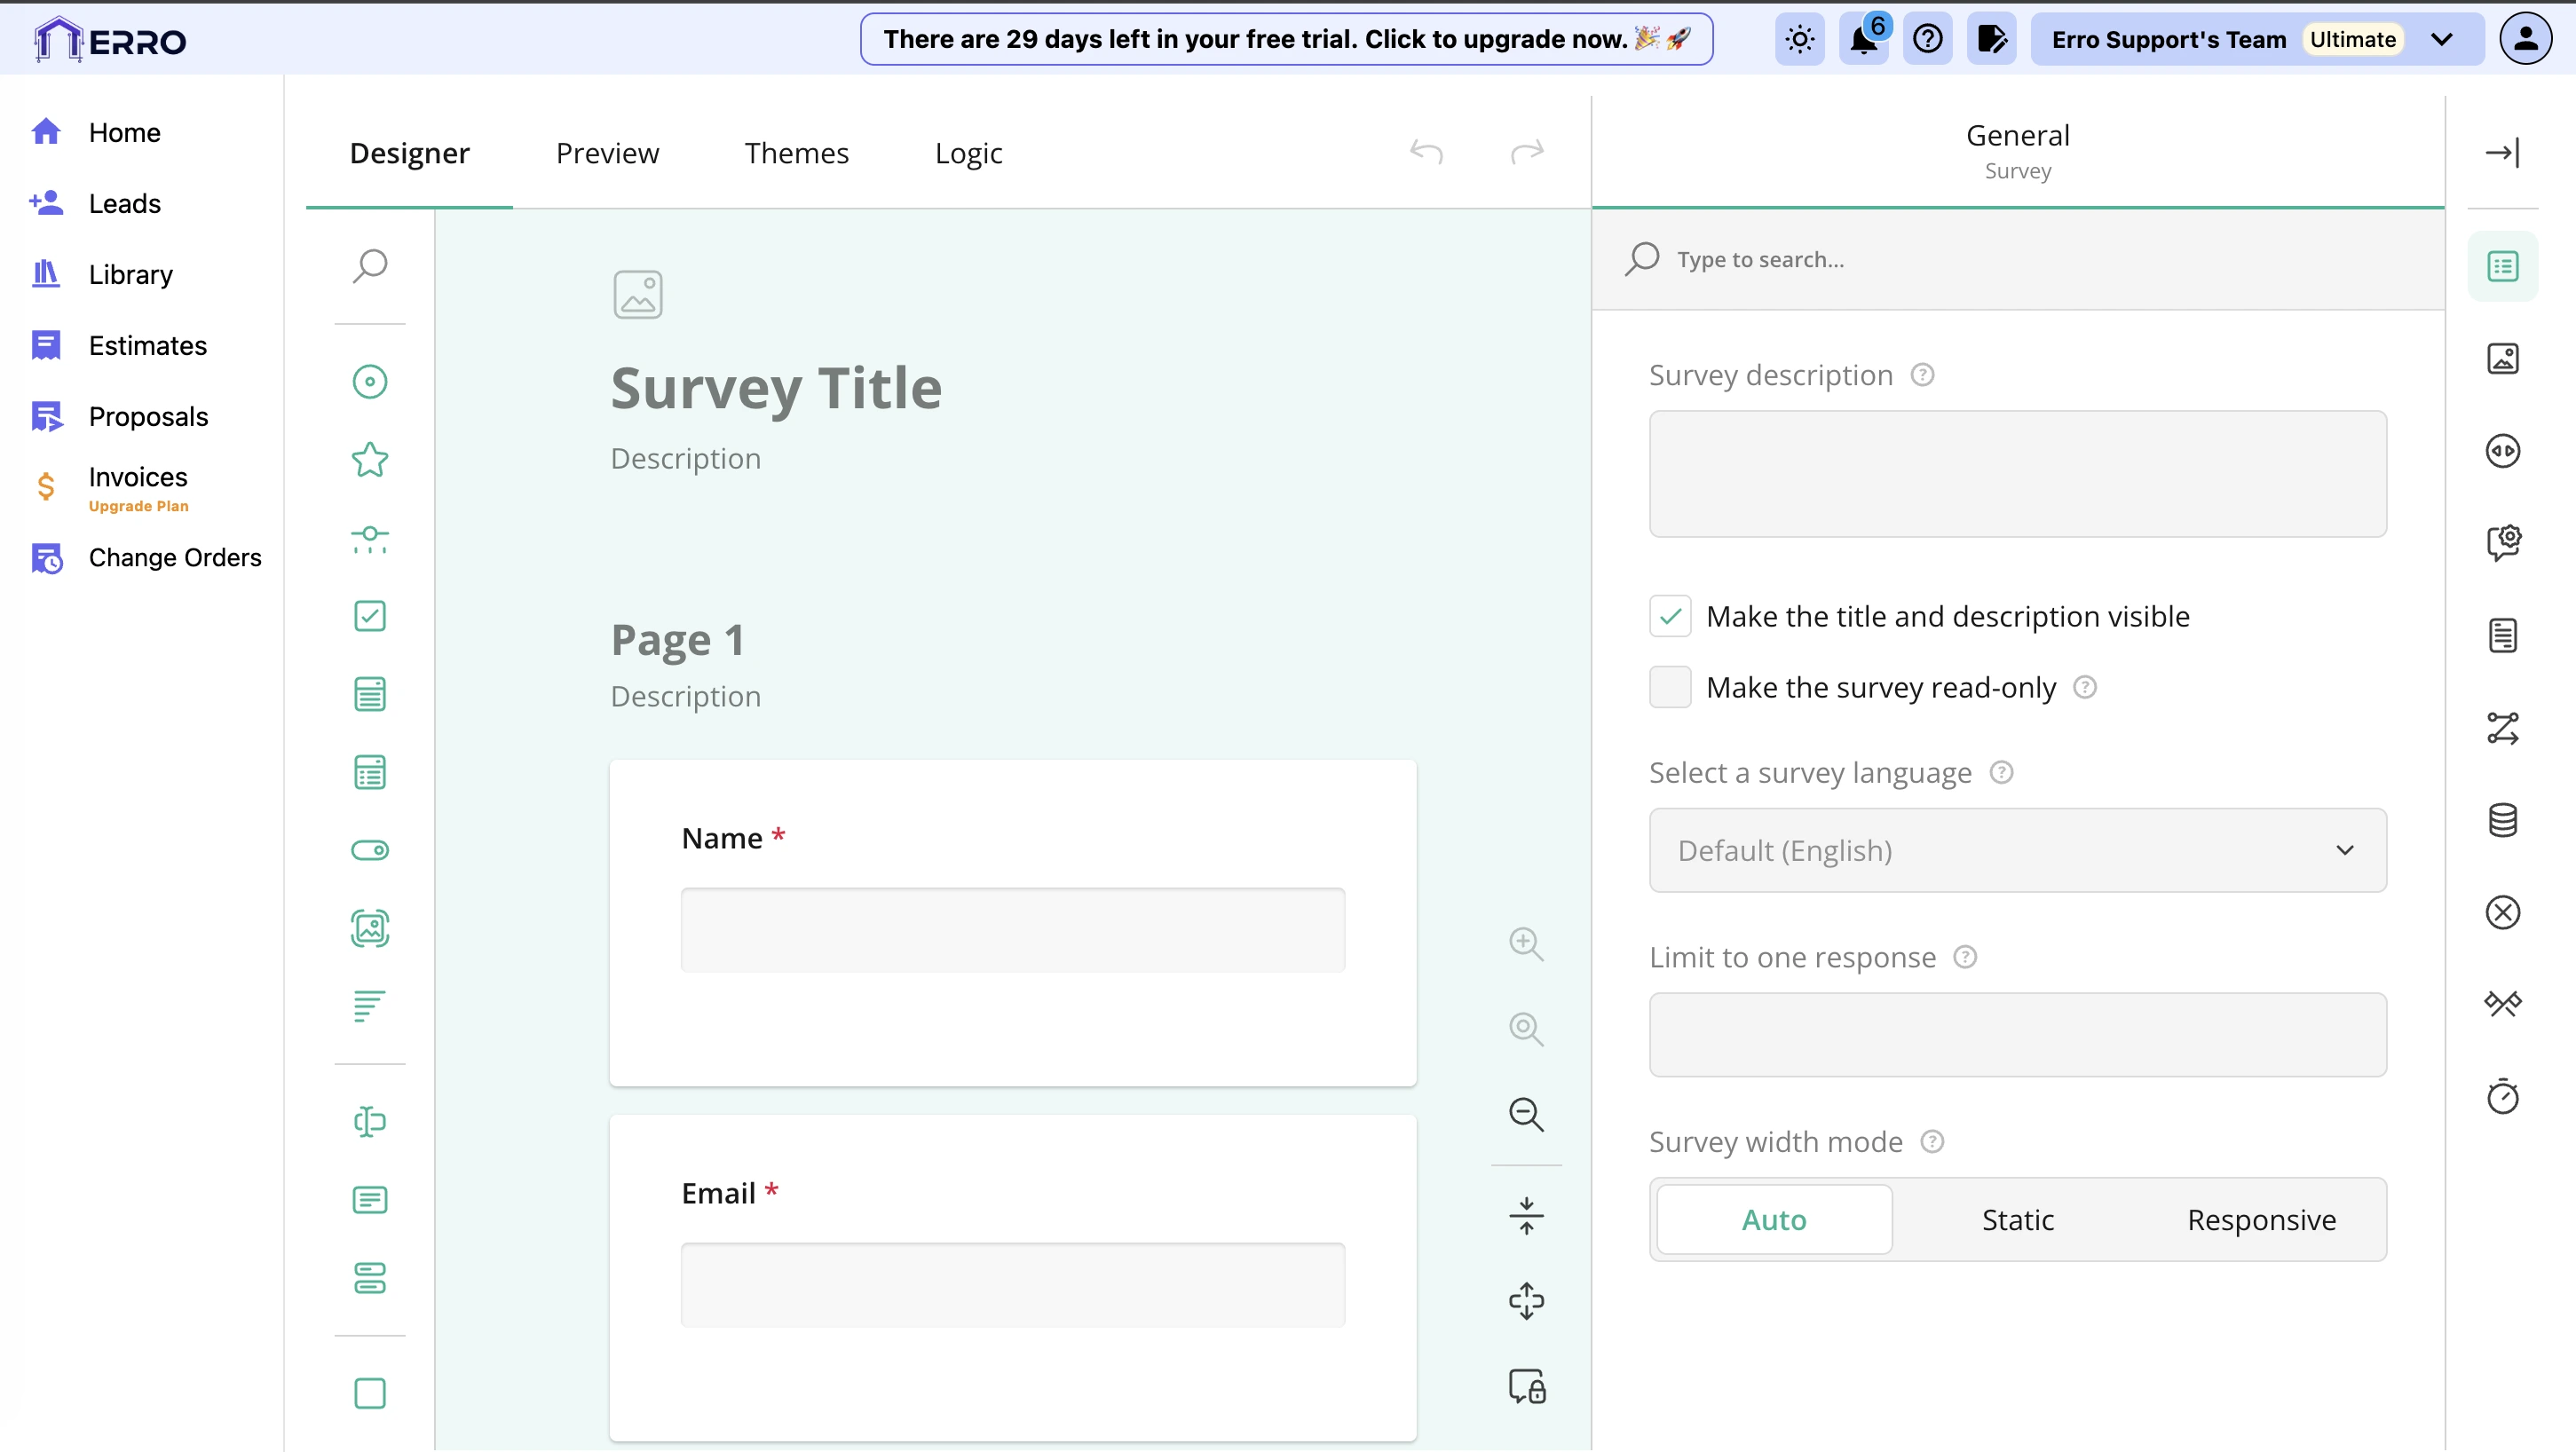Click the radio button group toolbox icon
Viewport: 2576px width, 1452px height.
point(369,382)
